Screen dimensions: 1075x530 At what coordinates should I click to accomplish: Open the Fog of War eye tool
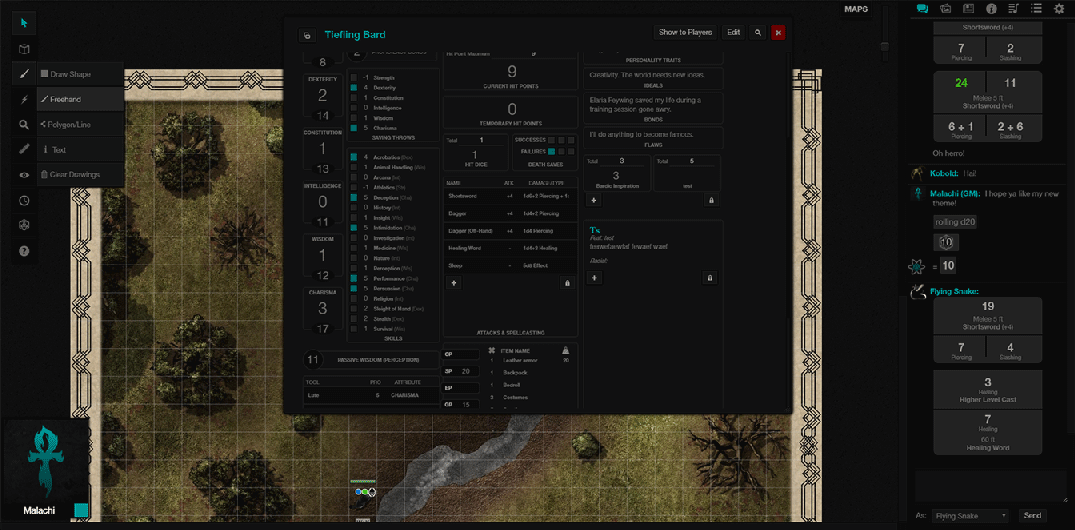point(24,175)
